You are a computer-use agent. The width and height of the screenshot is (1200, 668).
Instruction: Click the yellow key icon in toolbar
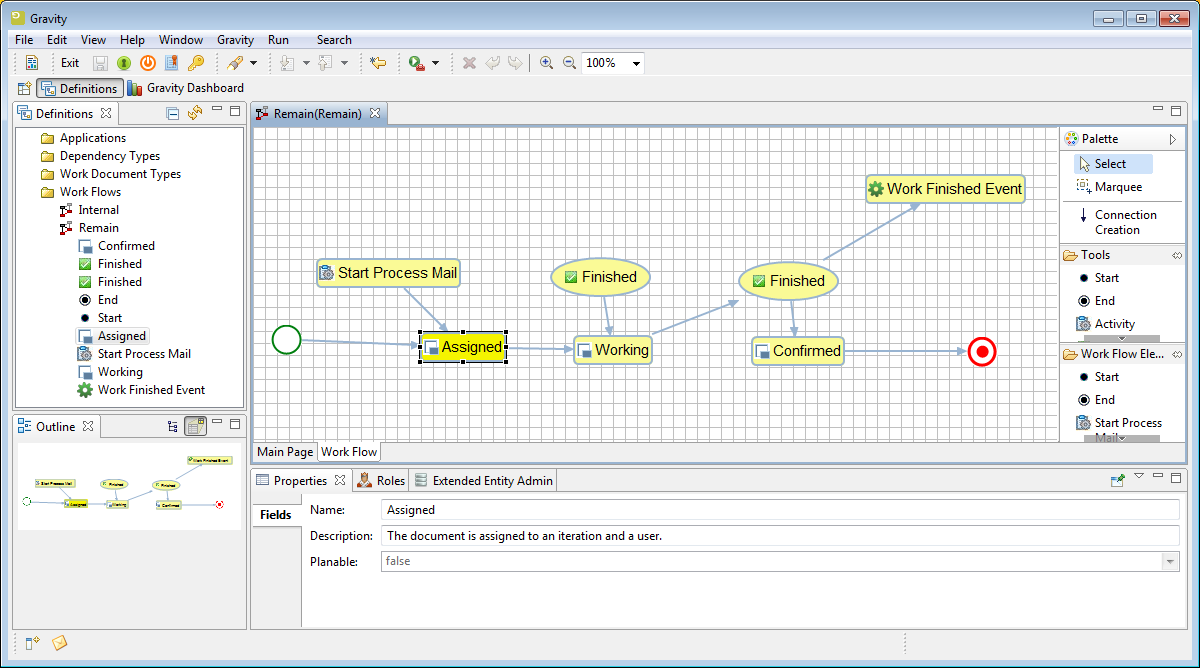click(196, 63)
